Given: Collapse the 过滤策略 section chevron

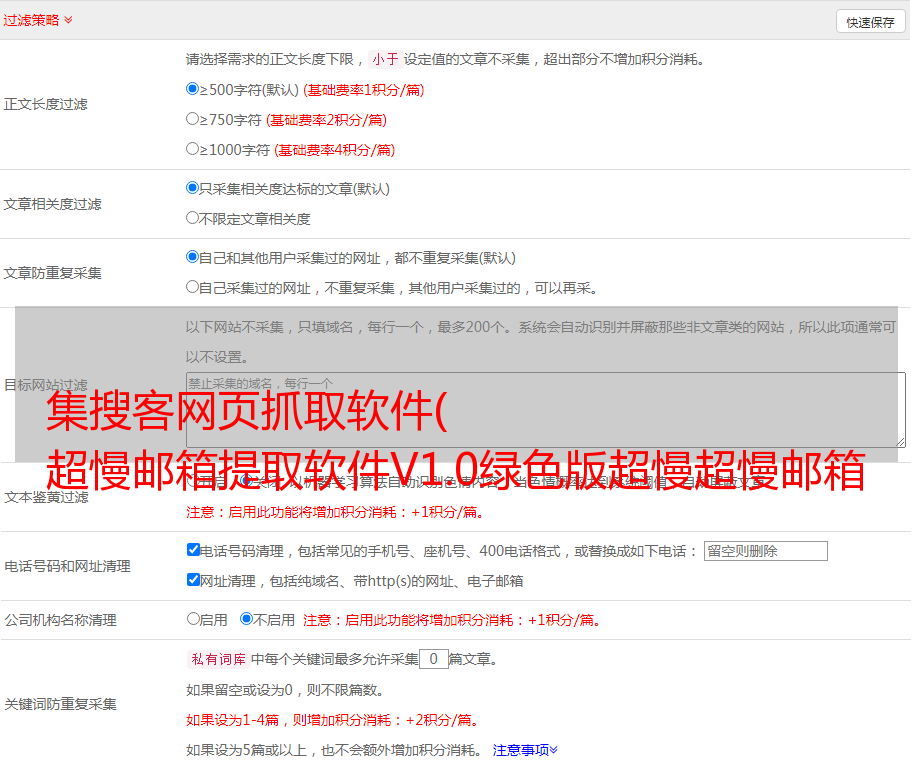Looking at the screenshot, I should (x=68, y=20).
